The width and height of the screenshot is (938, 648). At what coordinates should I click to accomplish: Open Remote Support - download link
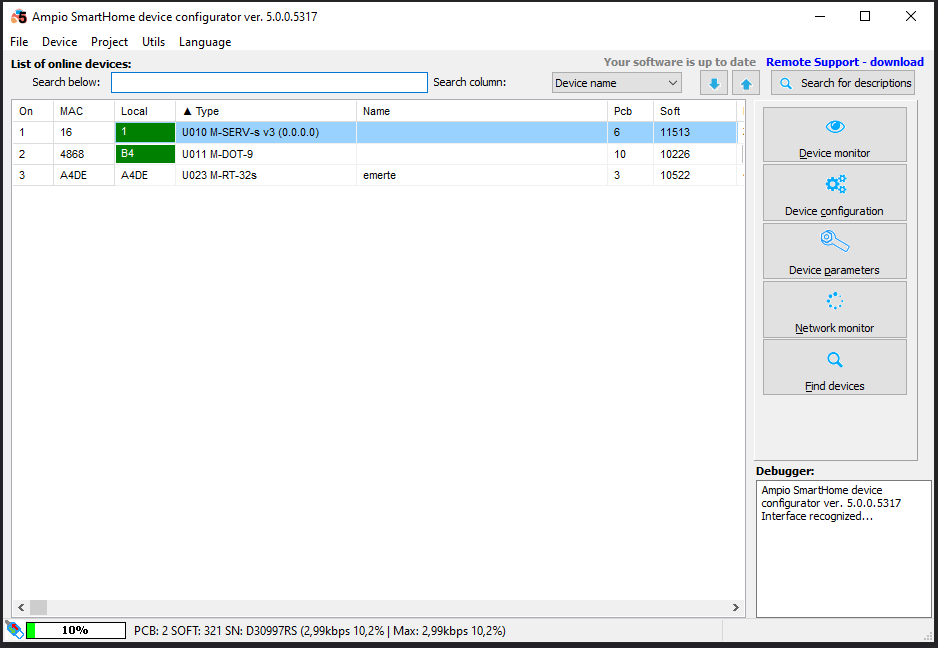pyautogui.click(x=845, y=62)
